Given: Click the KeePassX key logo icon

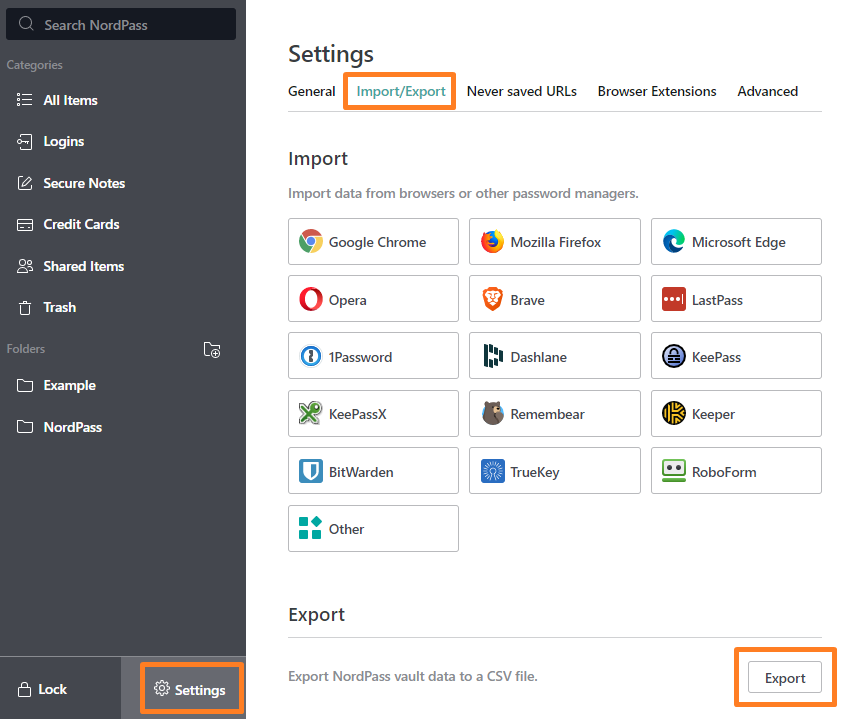Looking at the screenshot, I should [310, 413].
